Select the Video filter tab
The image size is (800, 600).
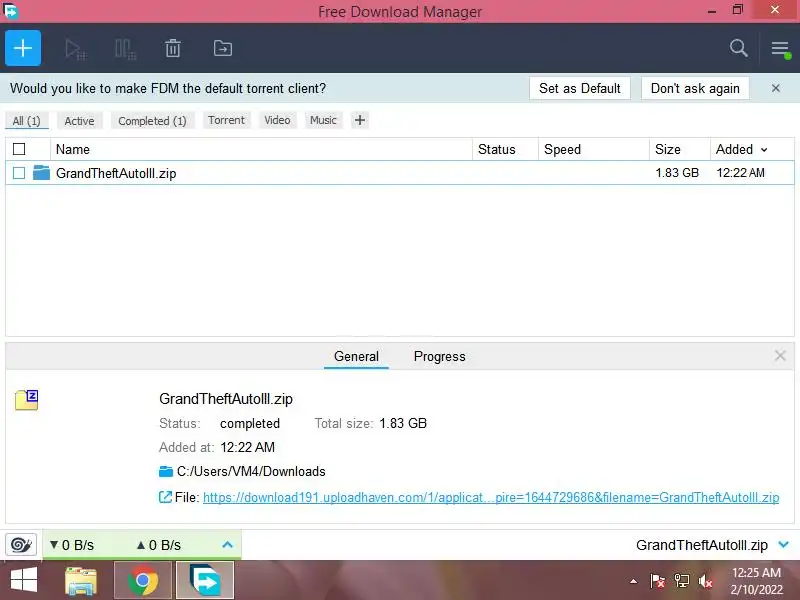pos(277,120)
